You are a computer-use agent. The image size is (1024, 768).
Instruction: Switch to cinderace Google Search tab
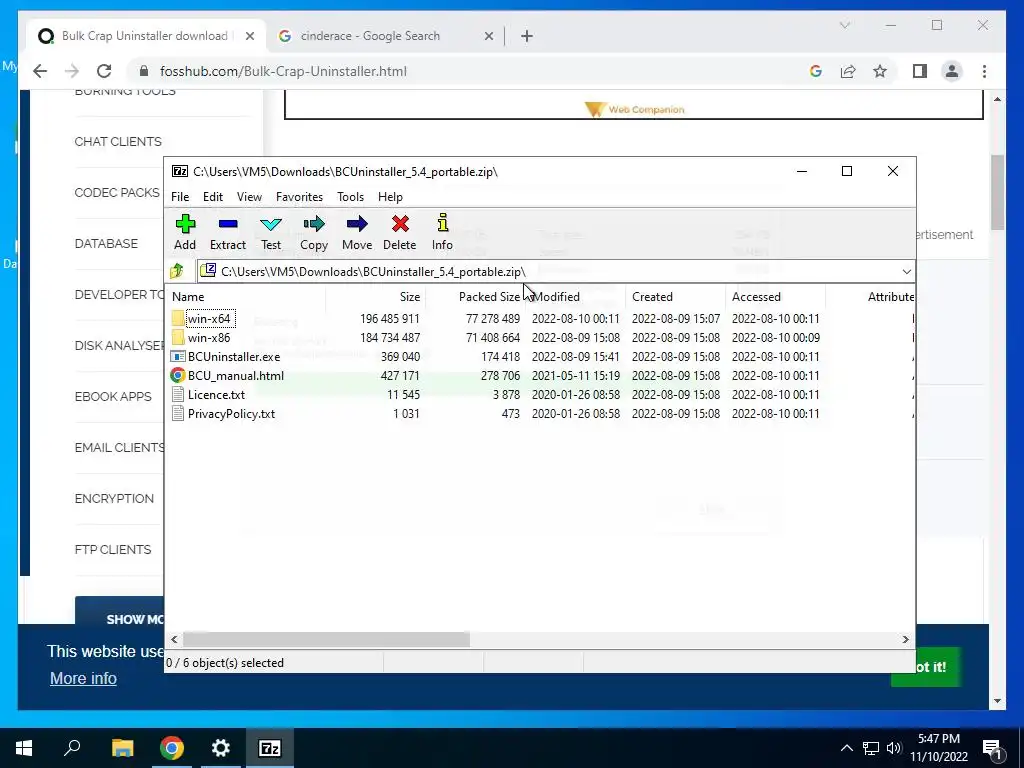370,36
